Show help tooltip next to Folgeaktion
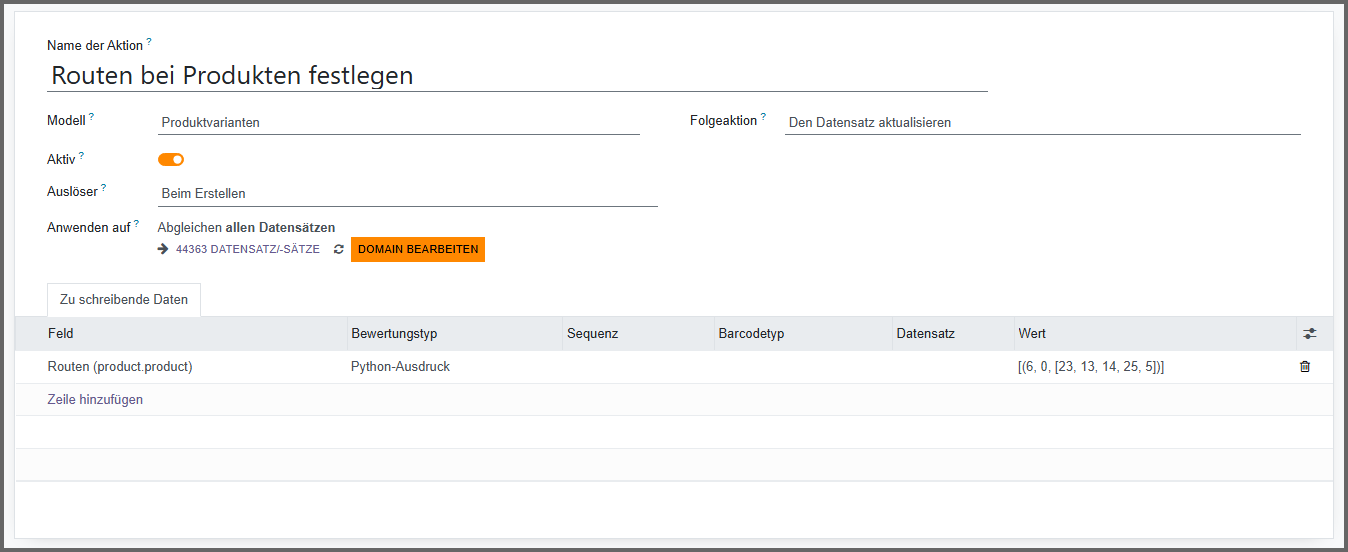 (x=763, y=117)
